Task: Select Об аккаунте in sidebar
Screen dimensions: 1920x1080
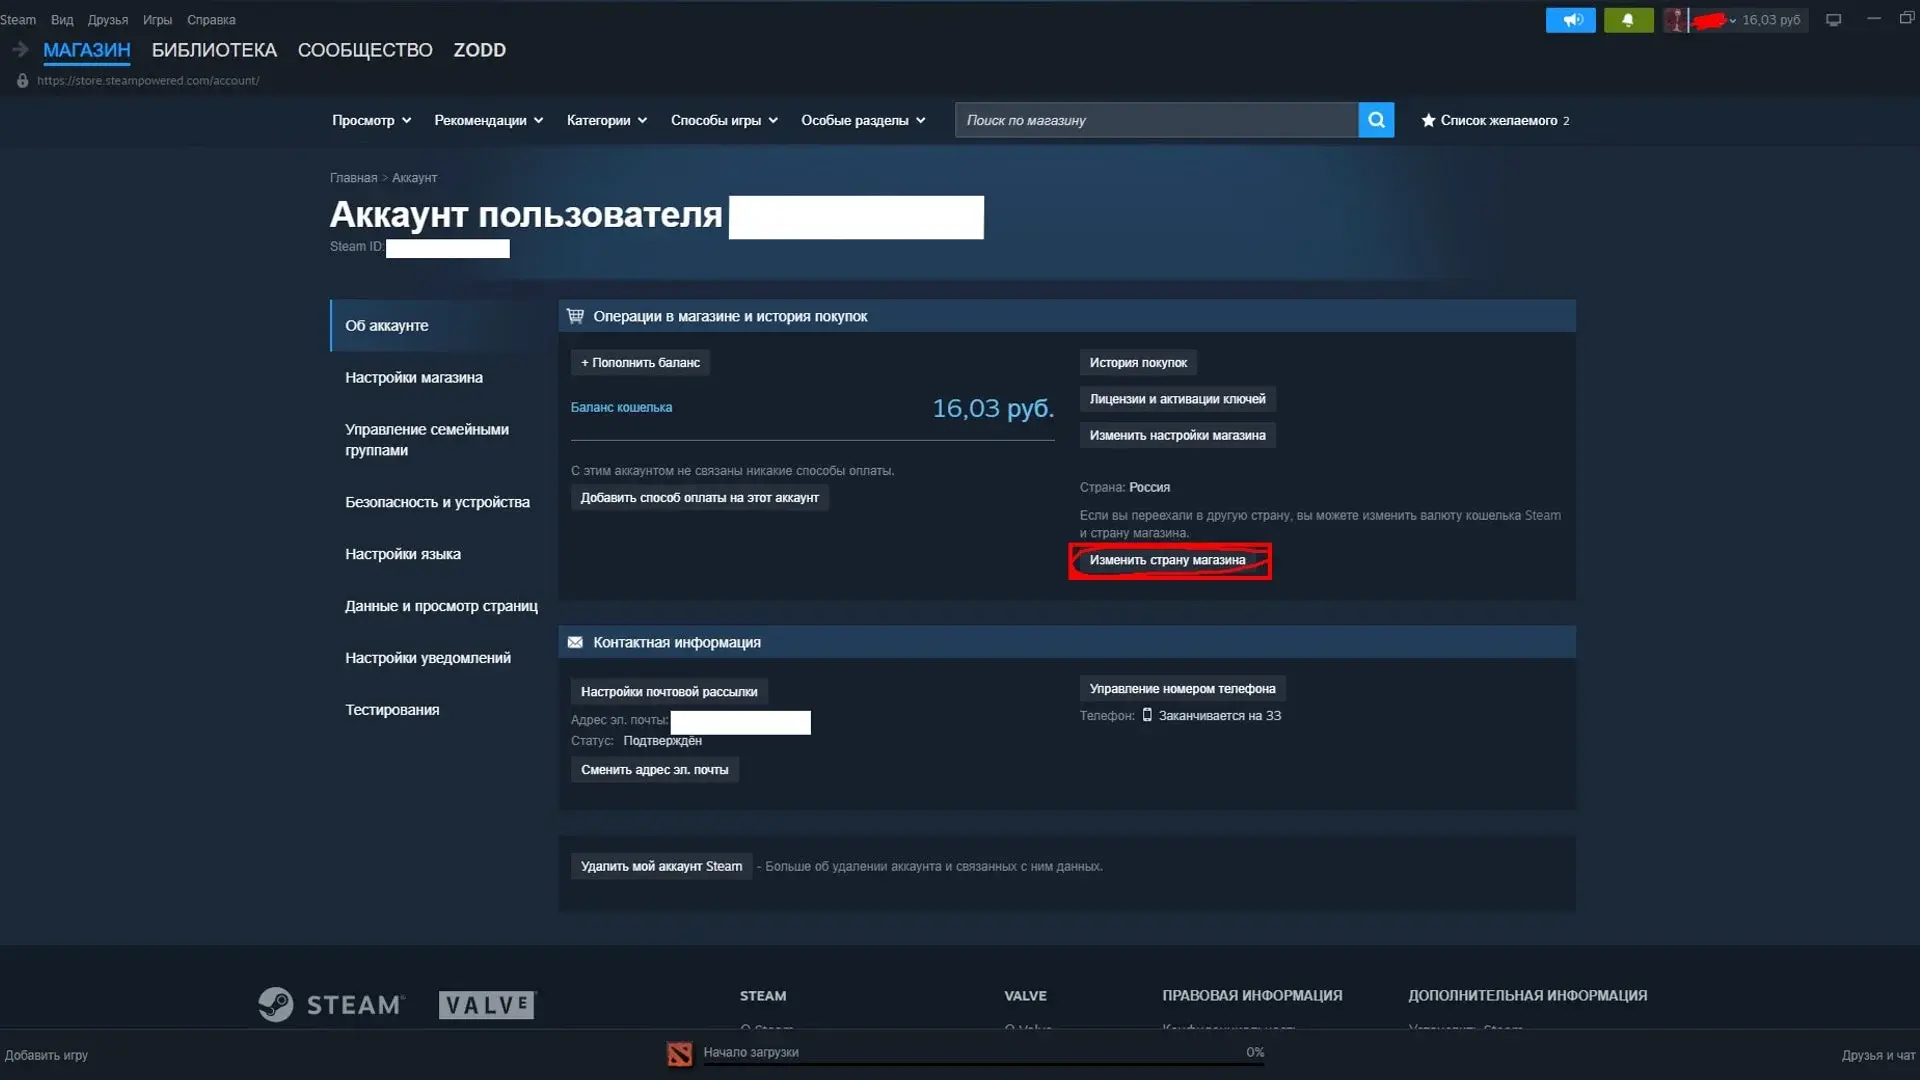Action: pyautogui.click(x=438, y=325)
